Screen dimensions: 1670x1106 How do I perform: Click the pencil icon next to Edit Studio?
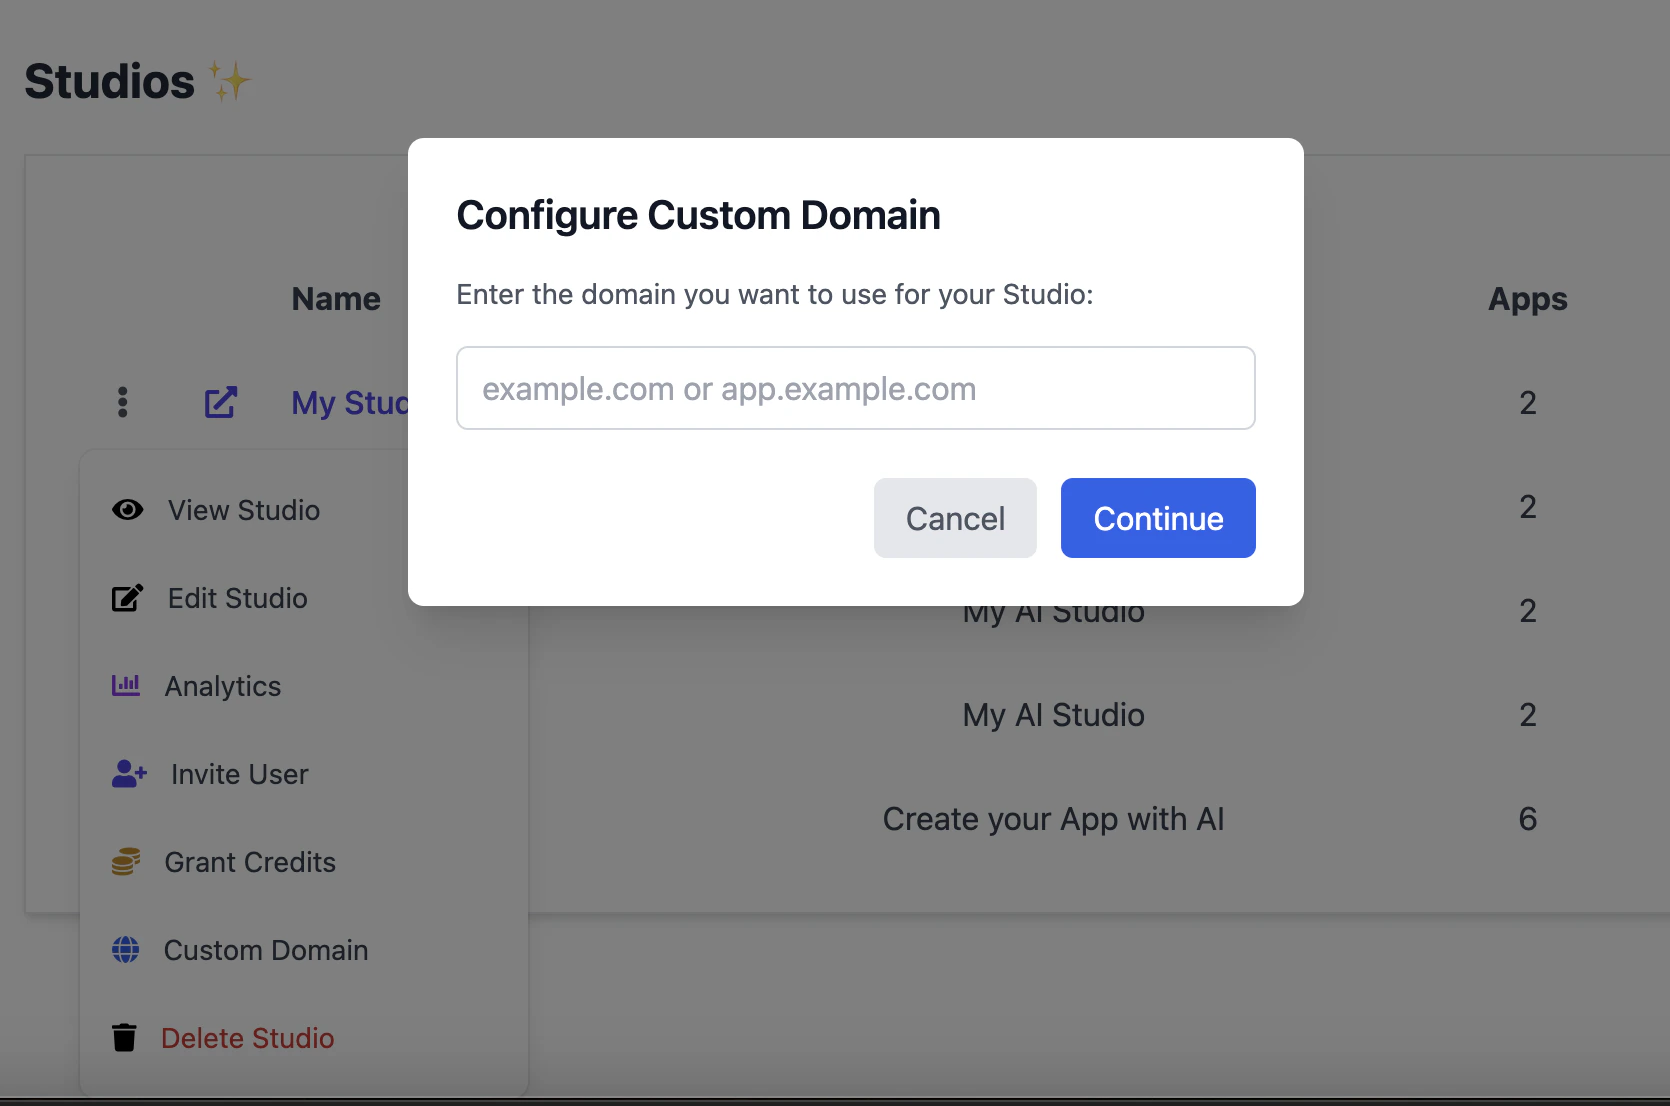127,597
